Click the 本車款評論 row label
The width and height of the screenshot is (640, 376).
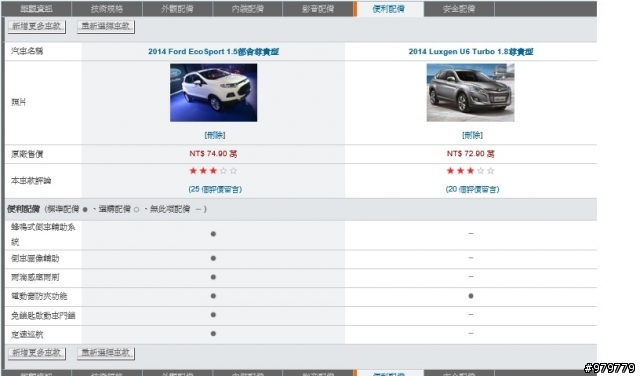tap(31, 180)
